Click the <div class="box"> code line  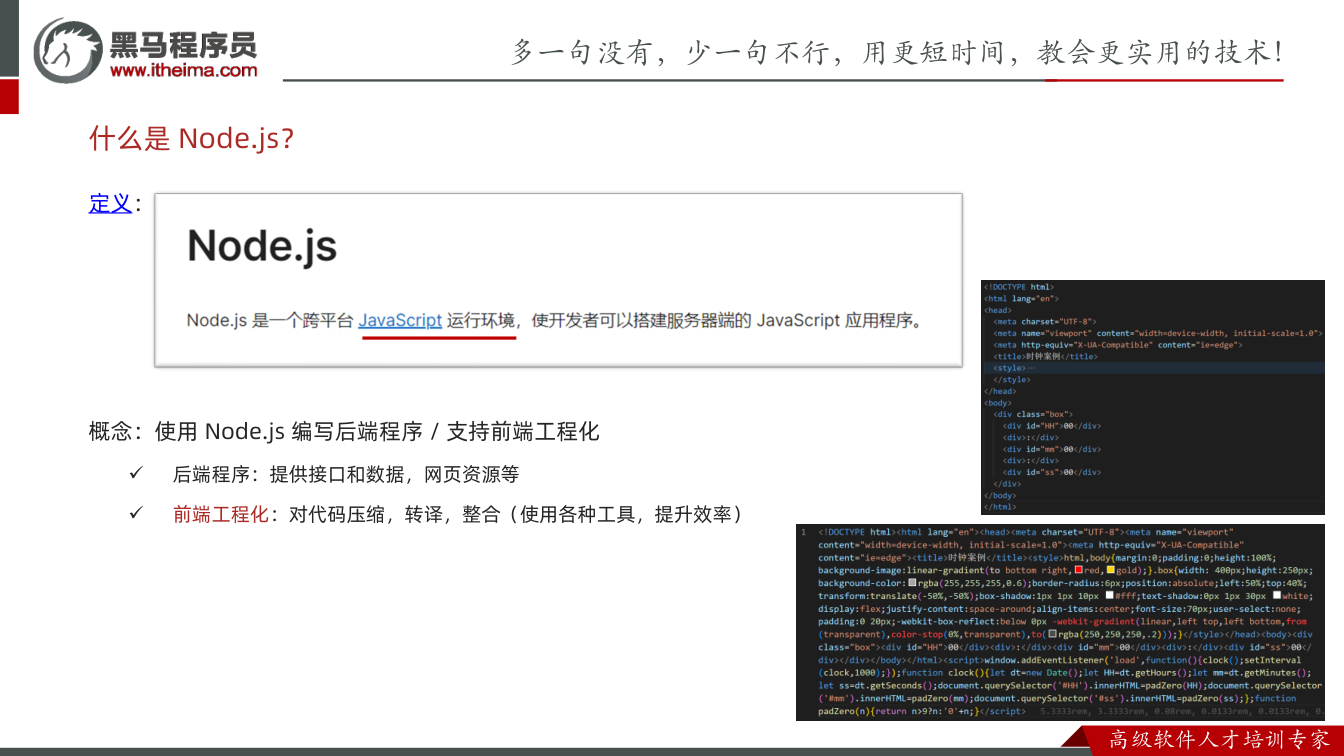tap(1033, 414)
